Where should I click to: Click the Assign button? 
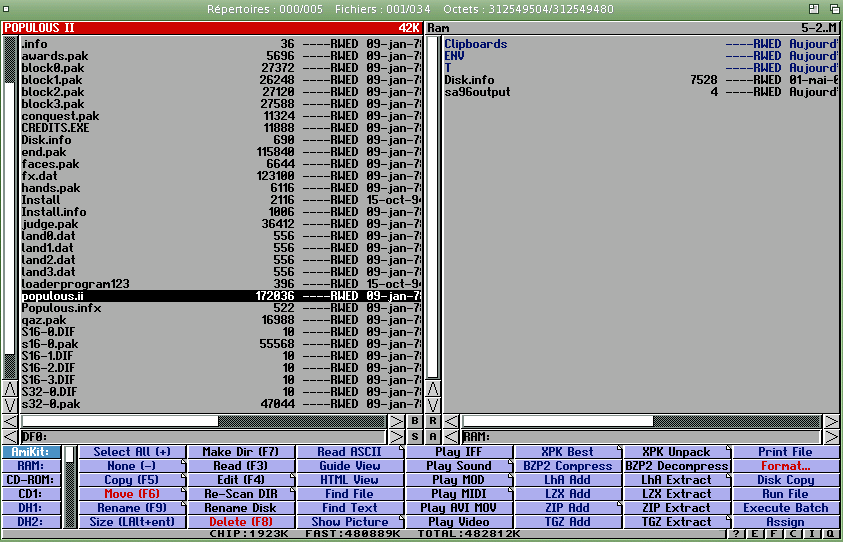pos(786,522)
